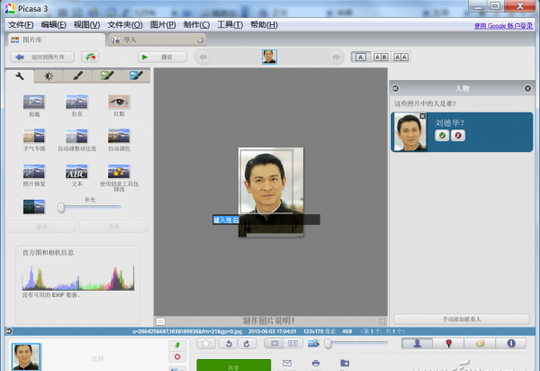This screenshot has width=540, height=371.
Task: Go to previous photo with left arrow
Action: click(203, 57)
